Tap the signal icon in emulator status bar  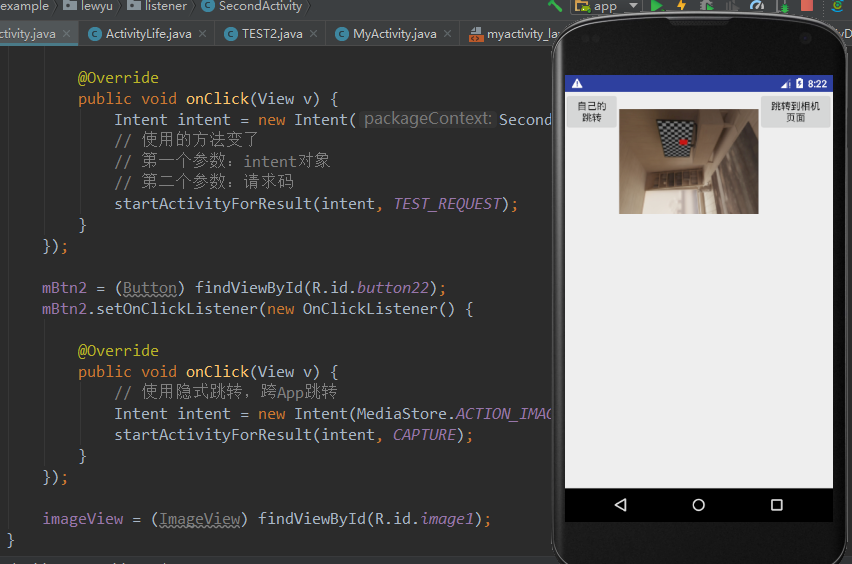(786, 83)
